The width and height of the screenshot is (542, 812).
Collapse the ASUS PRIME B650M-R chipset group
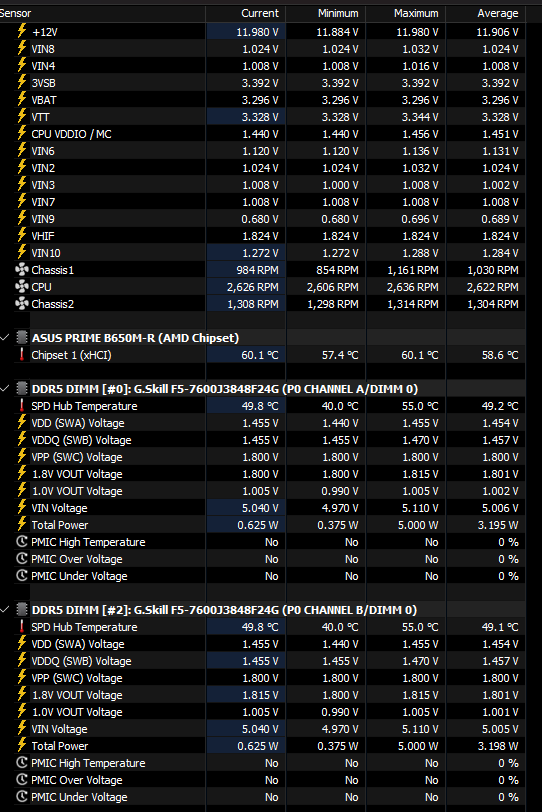5,338
